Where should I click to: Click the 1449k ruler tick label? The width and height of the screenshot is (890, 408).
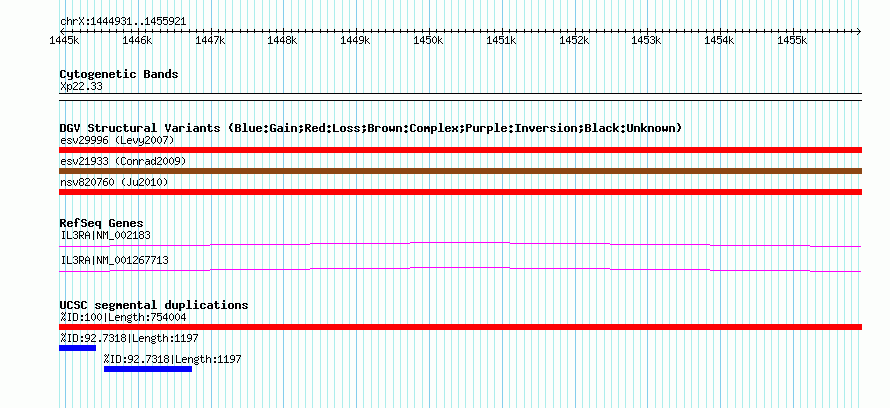355,41
